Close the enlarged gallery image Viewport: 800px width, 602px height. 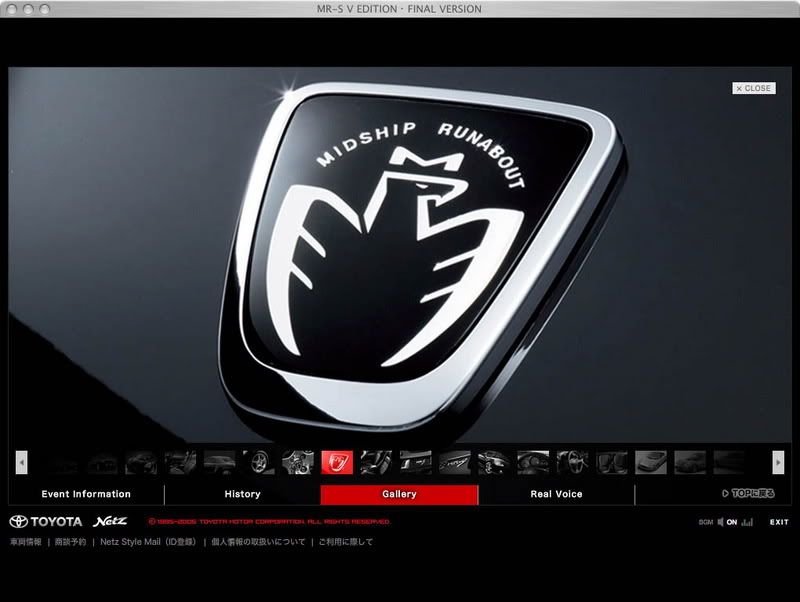pos(754,88)
